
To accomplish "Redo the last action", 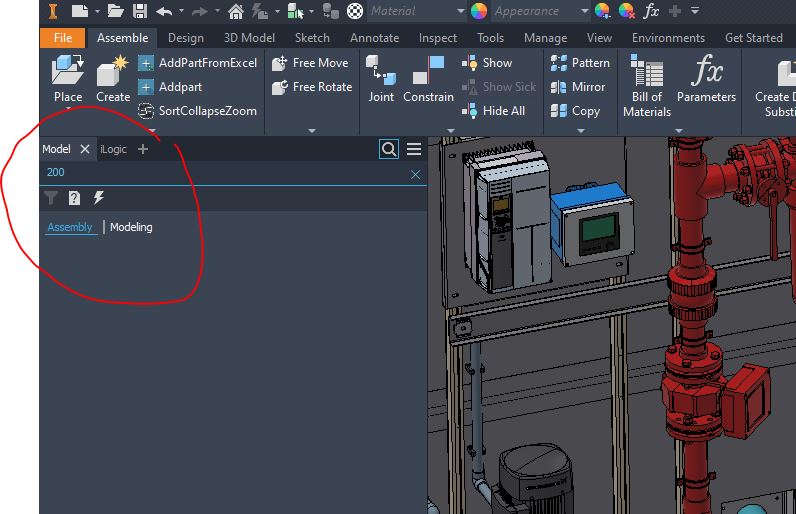I will pyautogui.click(x=200, y=11).
